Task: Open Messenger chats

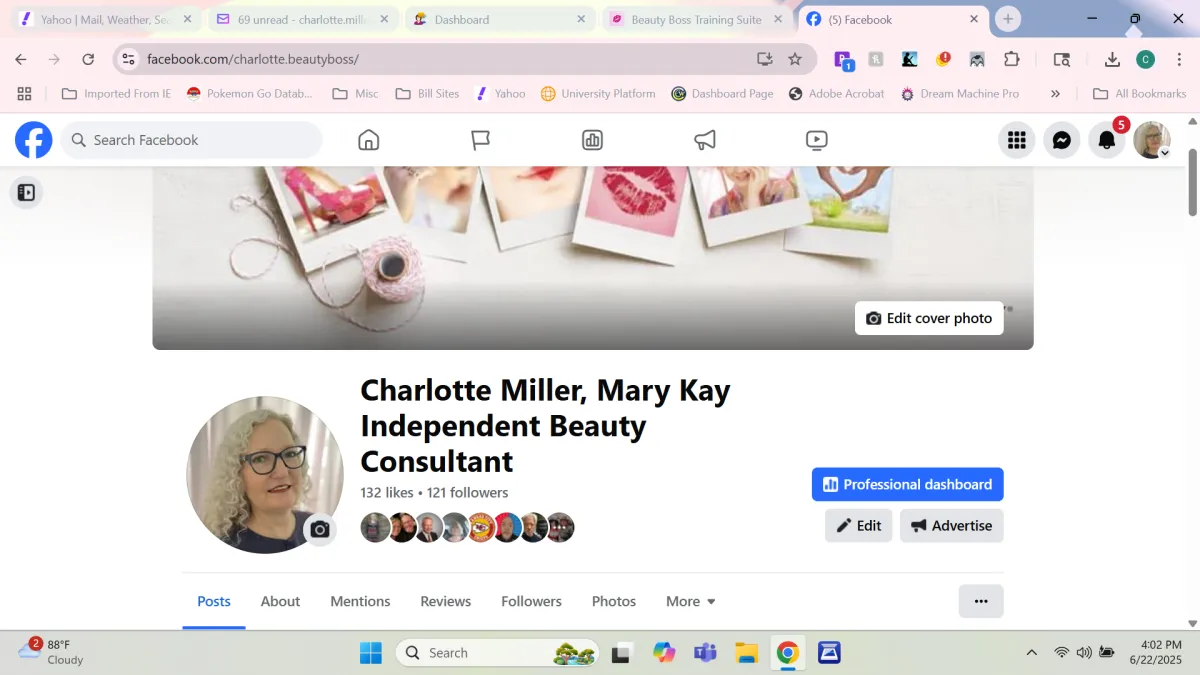Action: click(x=1062, y=140)
